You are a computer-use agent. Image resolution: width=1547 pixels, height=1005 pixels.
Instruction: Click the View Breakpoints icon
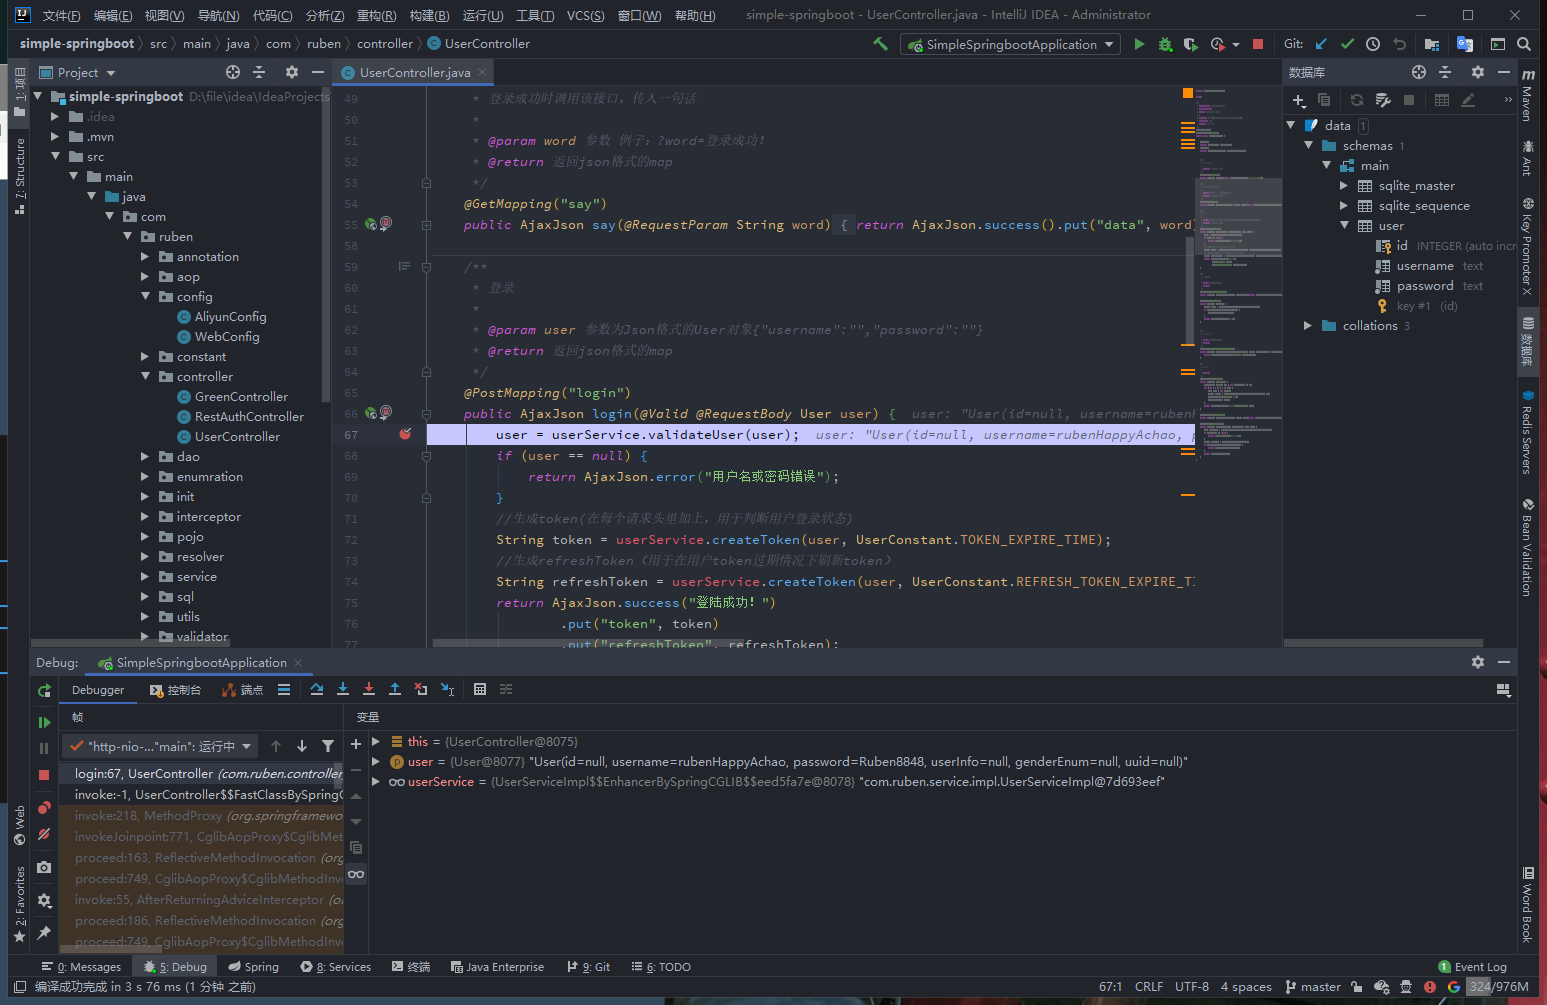pos(44,808)
